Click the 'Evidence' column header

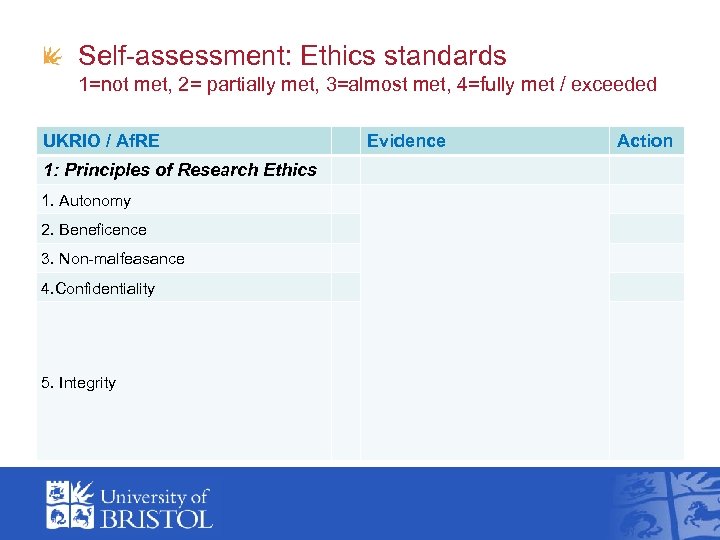(x=406, y=141)
